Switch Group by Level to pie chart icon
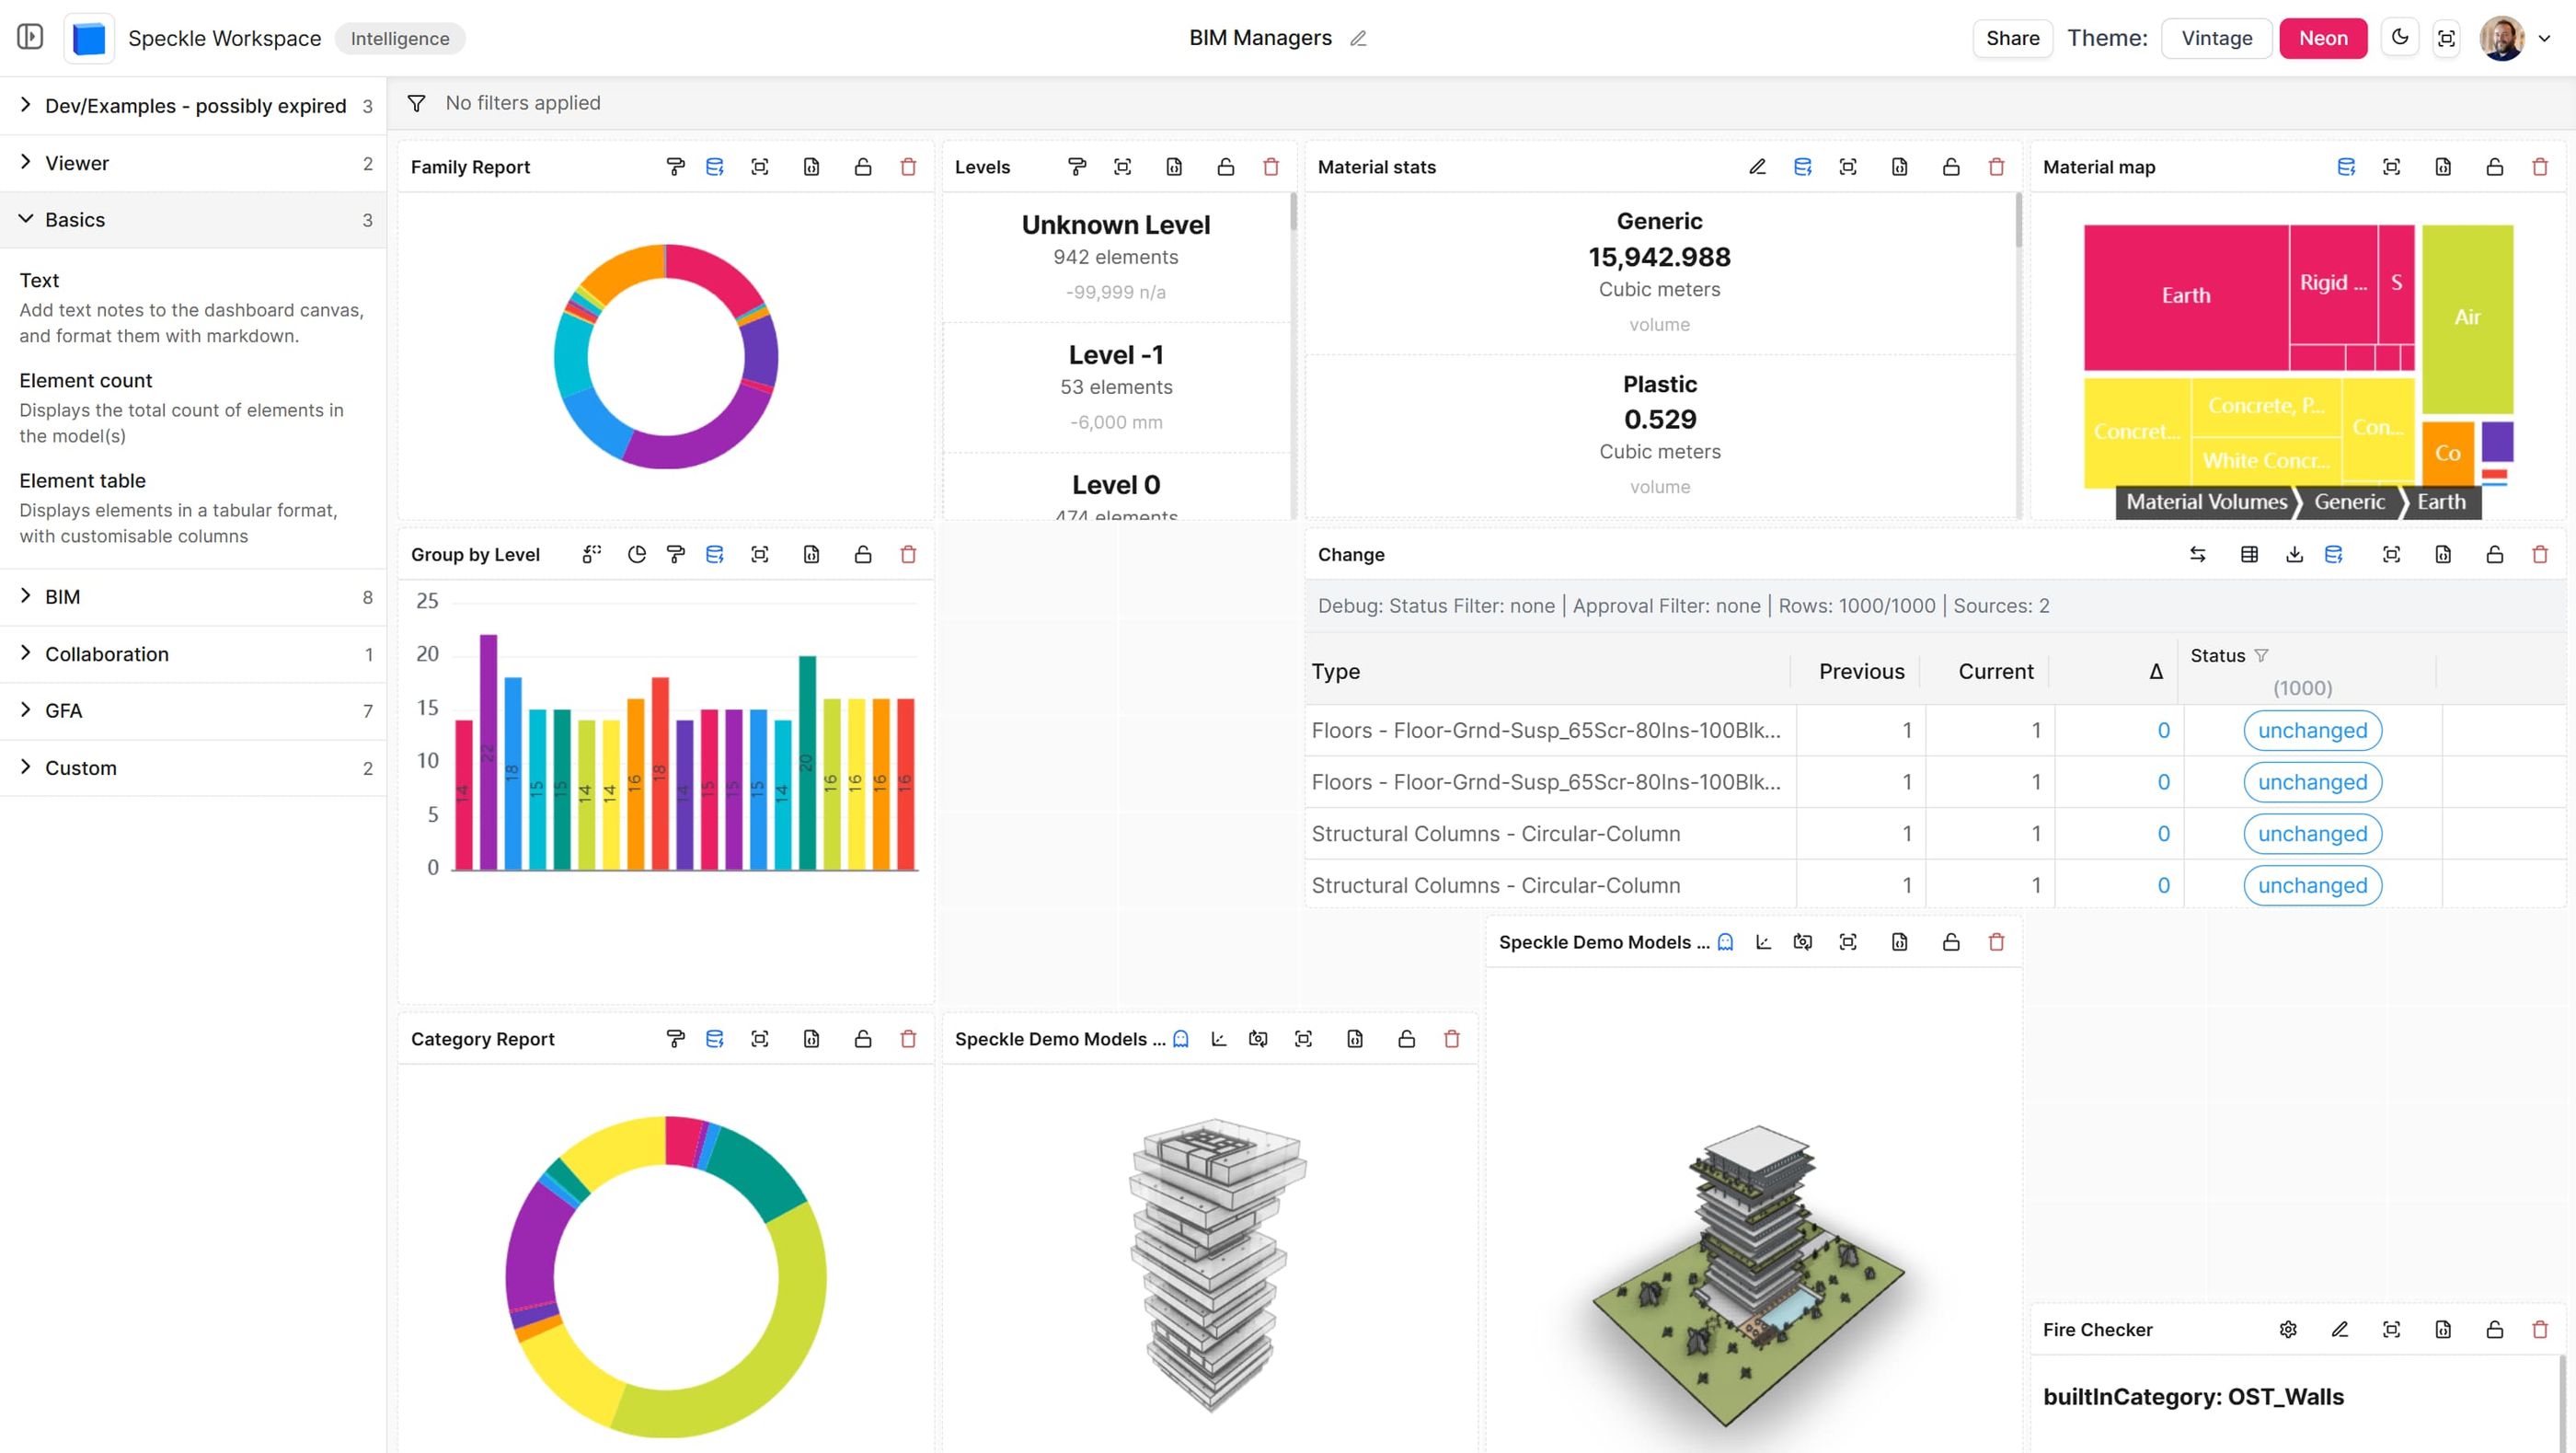2576x1453 pixels. pyautogui.click(x=636, y=554)
